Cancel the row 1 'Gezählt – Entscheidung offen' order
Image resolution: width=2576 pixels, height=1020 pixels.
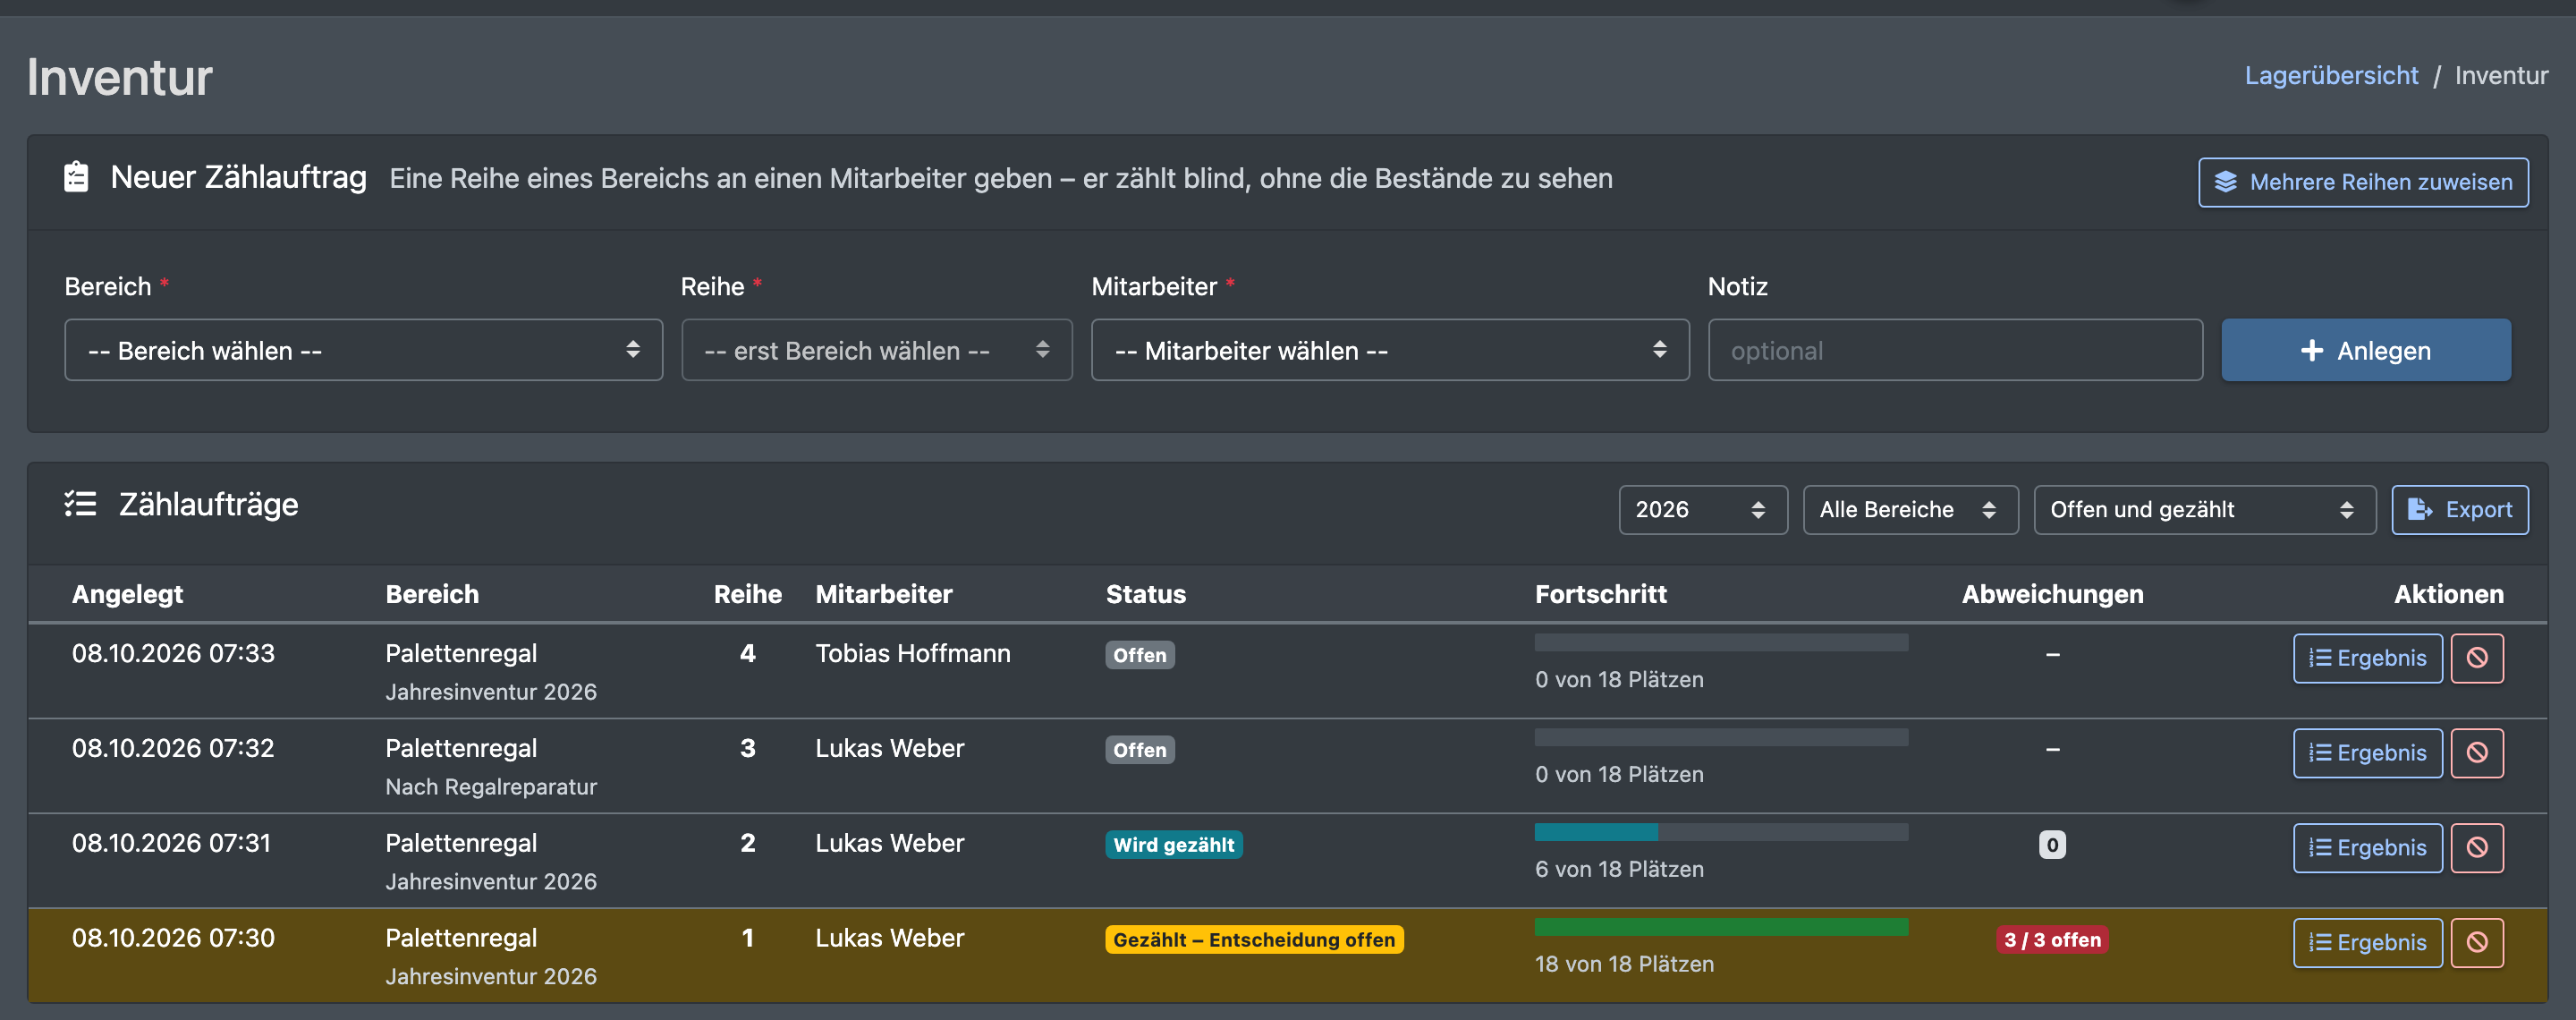pos(2476,943)
